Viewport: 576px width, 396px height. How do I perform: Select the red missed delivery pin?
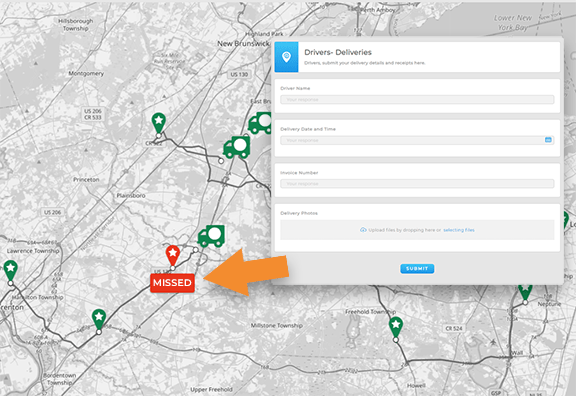[173, 255]
